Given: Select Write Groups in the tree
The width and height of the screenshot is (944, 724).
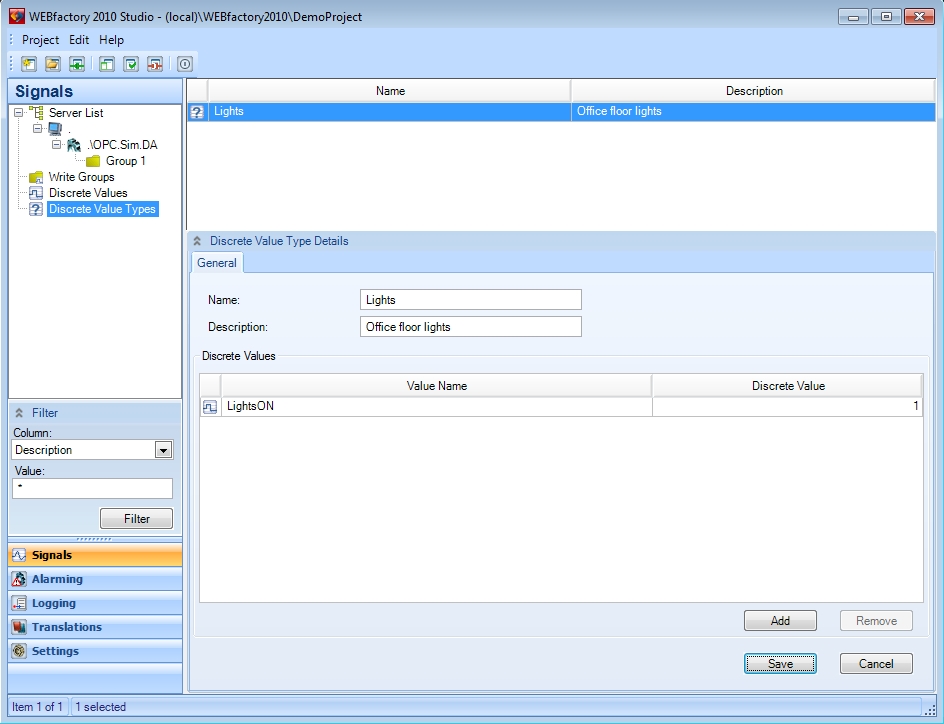Looking at the screenshot, I should pos(81,177).
